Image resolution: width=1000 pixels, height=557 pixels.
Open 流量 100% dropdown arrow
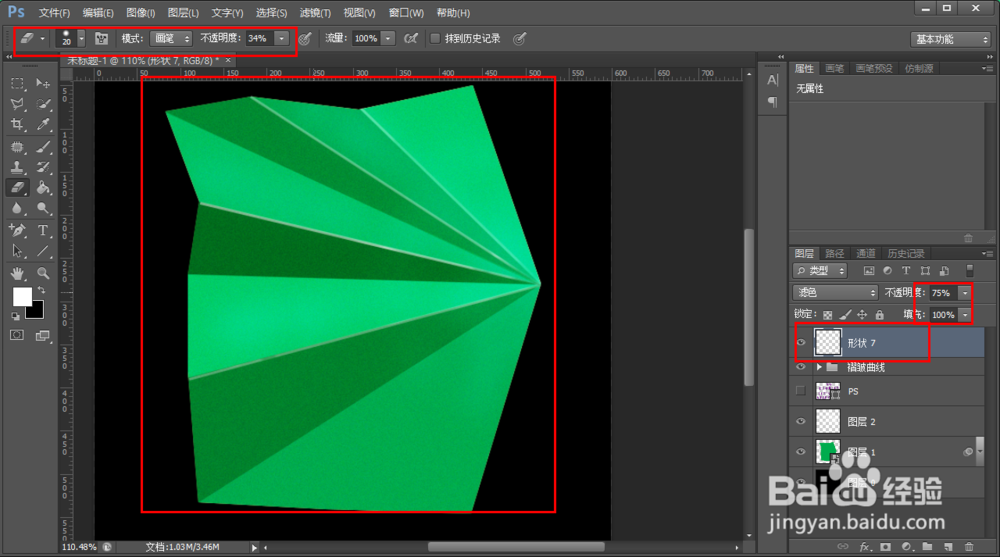pos(388,38)
